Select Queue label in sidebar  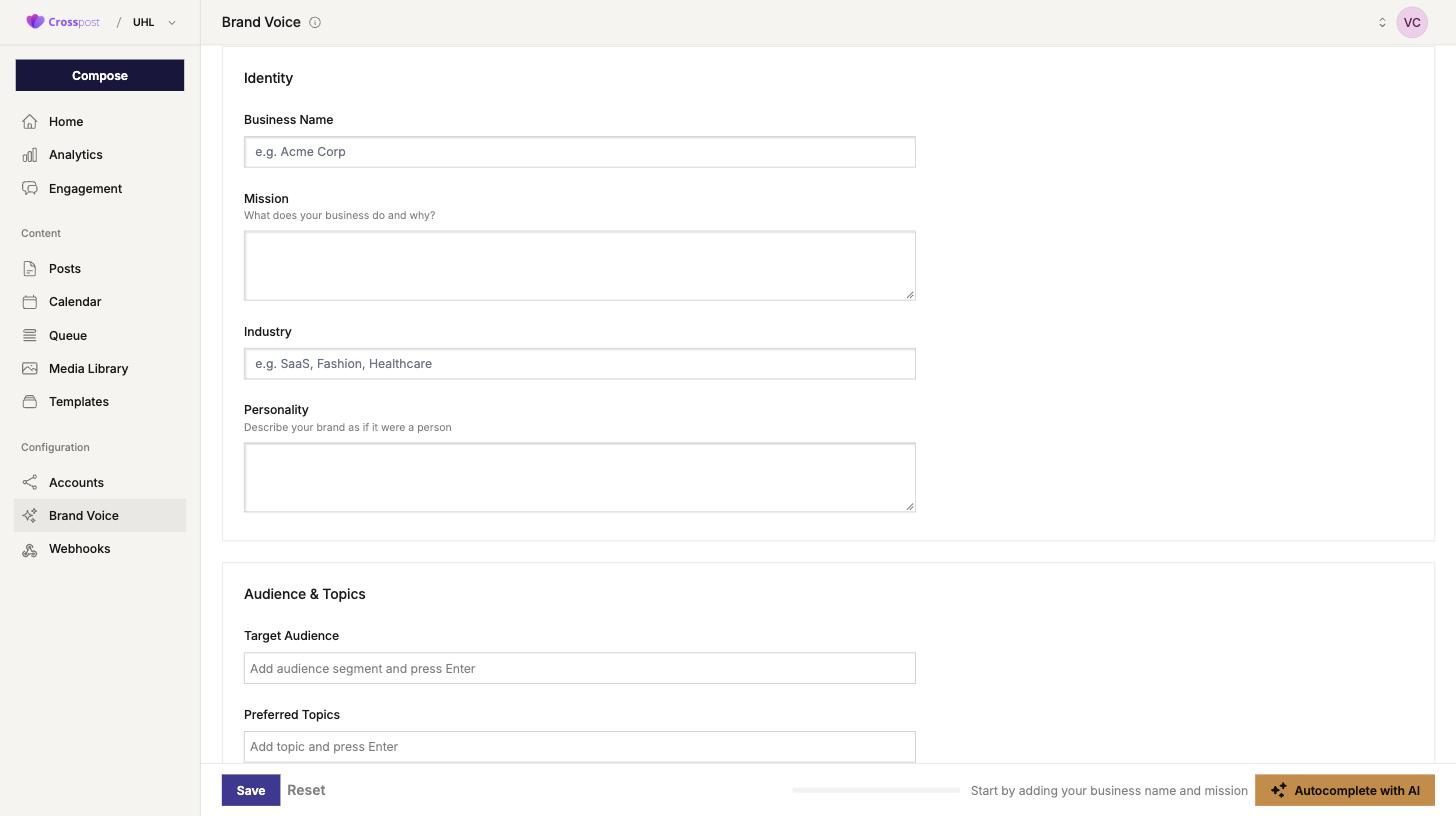(x=68, y=336)
